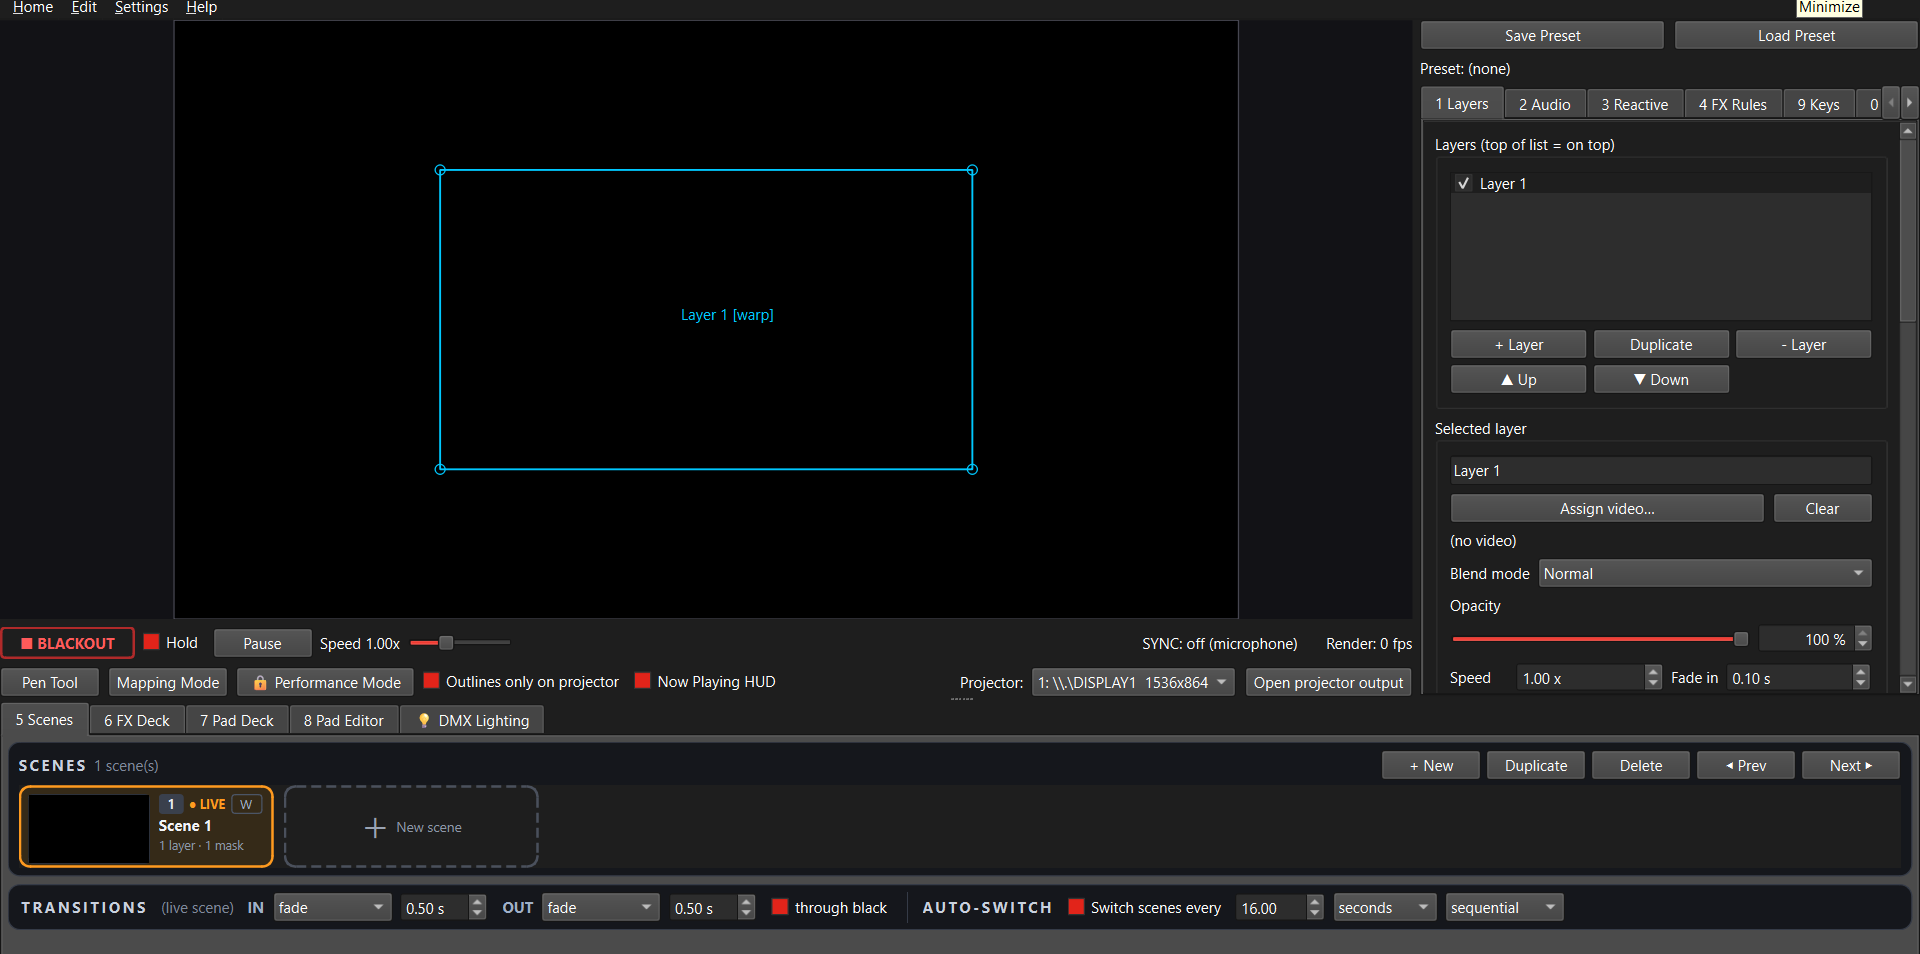Select the bottom-left warp corner handle
Screen dimensions: 1920x954
coord(440,469)
